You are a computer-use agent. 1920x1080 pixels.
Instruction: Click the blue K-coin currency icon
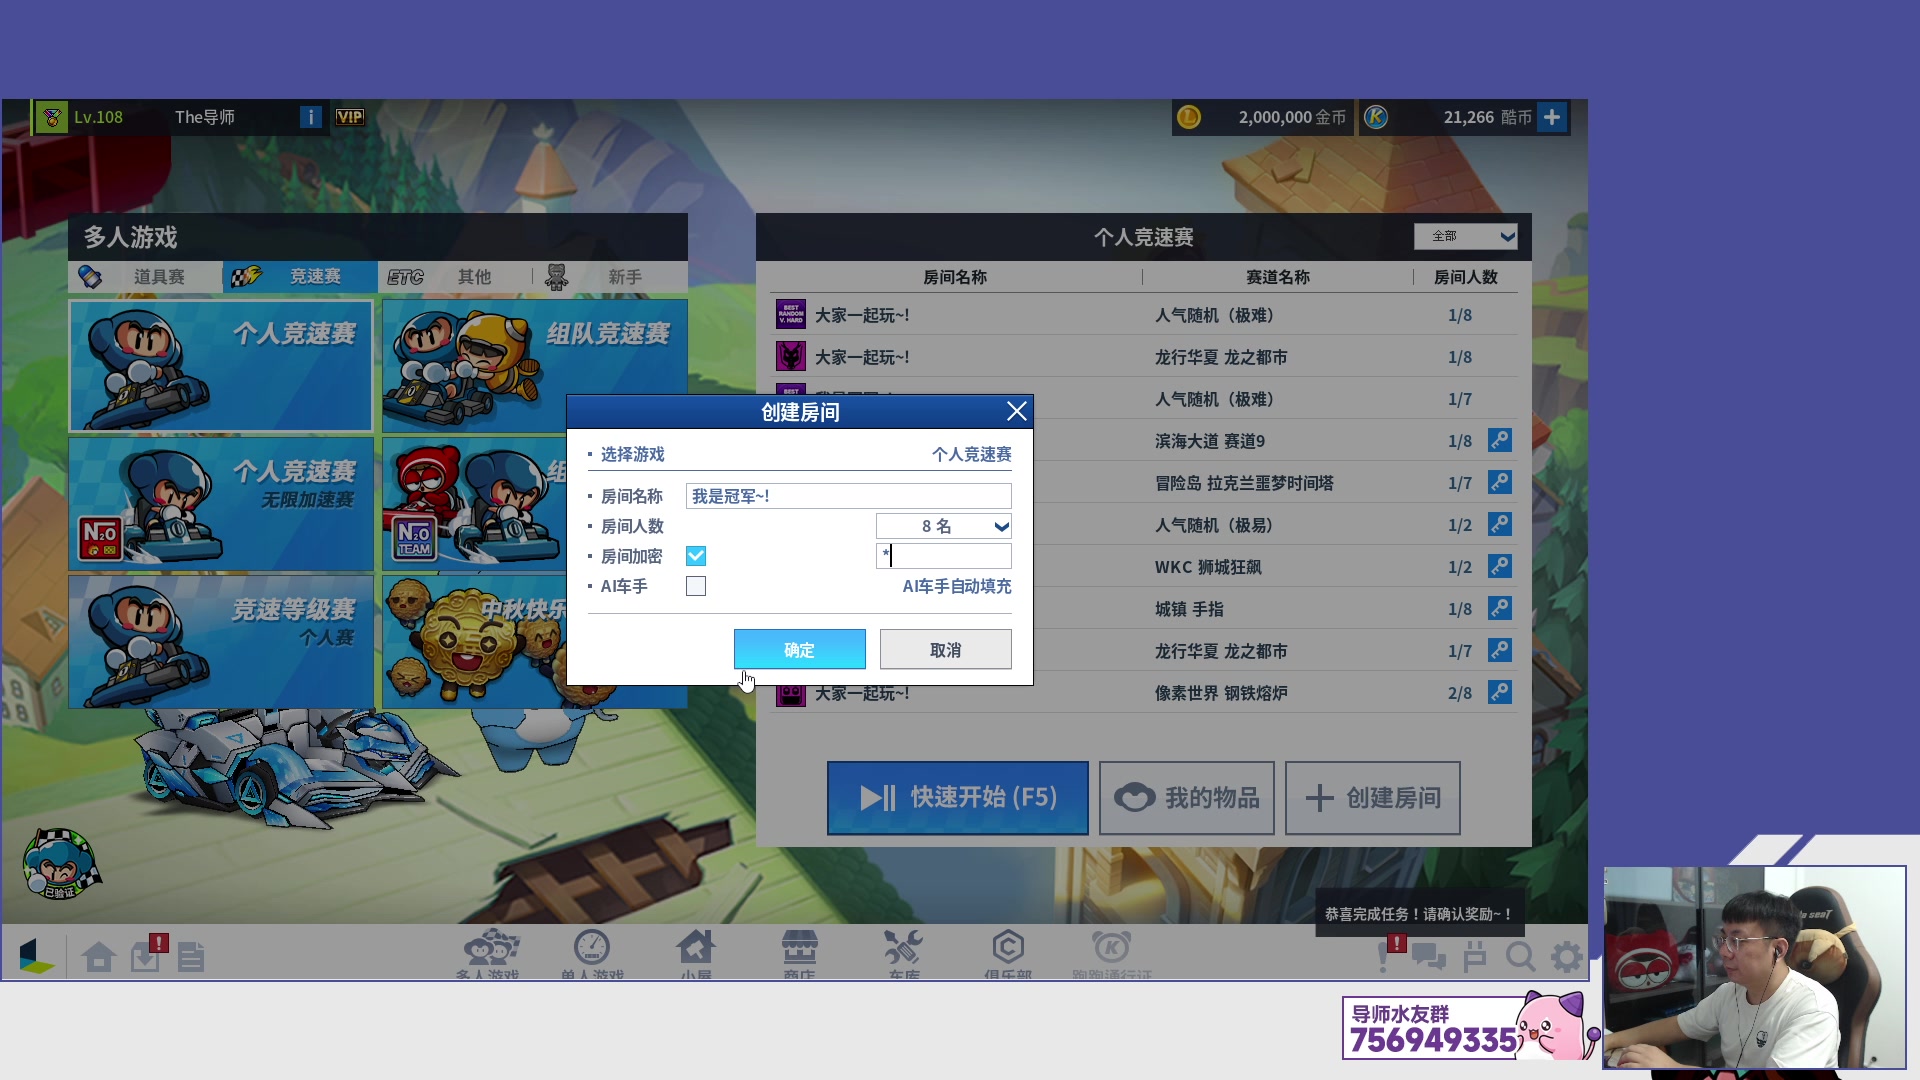1376,117
